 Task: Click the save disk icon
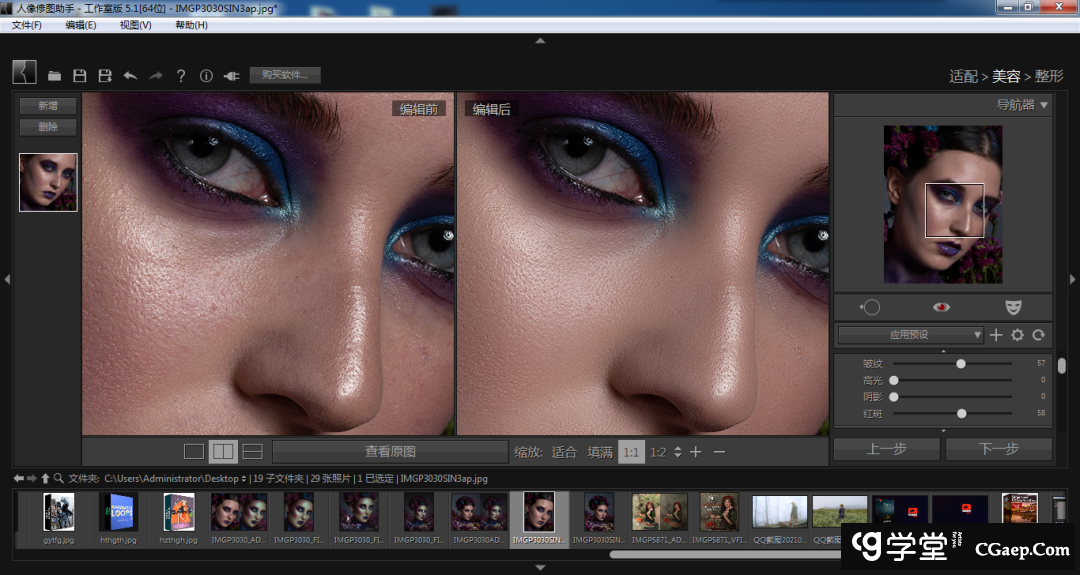(x=80, y=76)
